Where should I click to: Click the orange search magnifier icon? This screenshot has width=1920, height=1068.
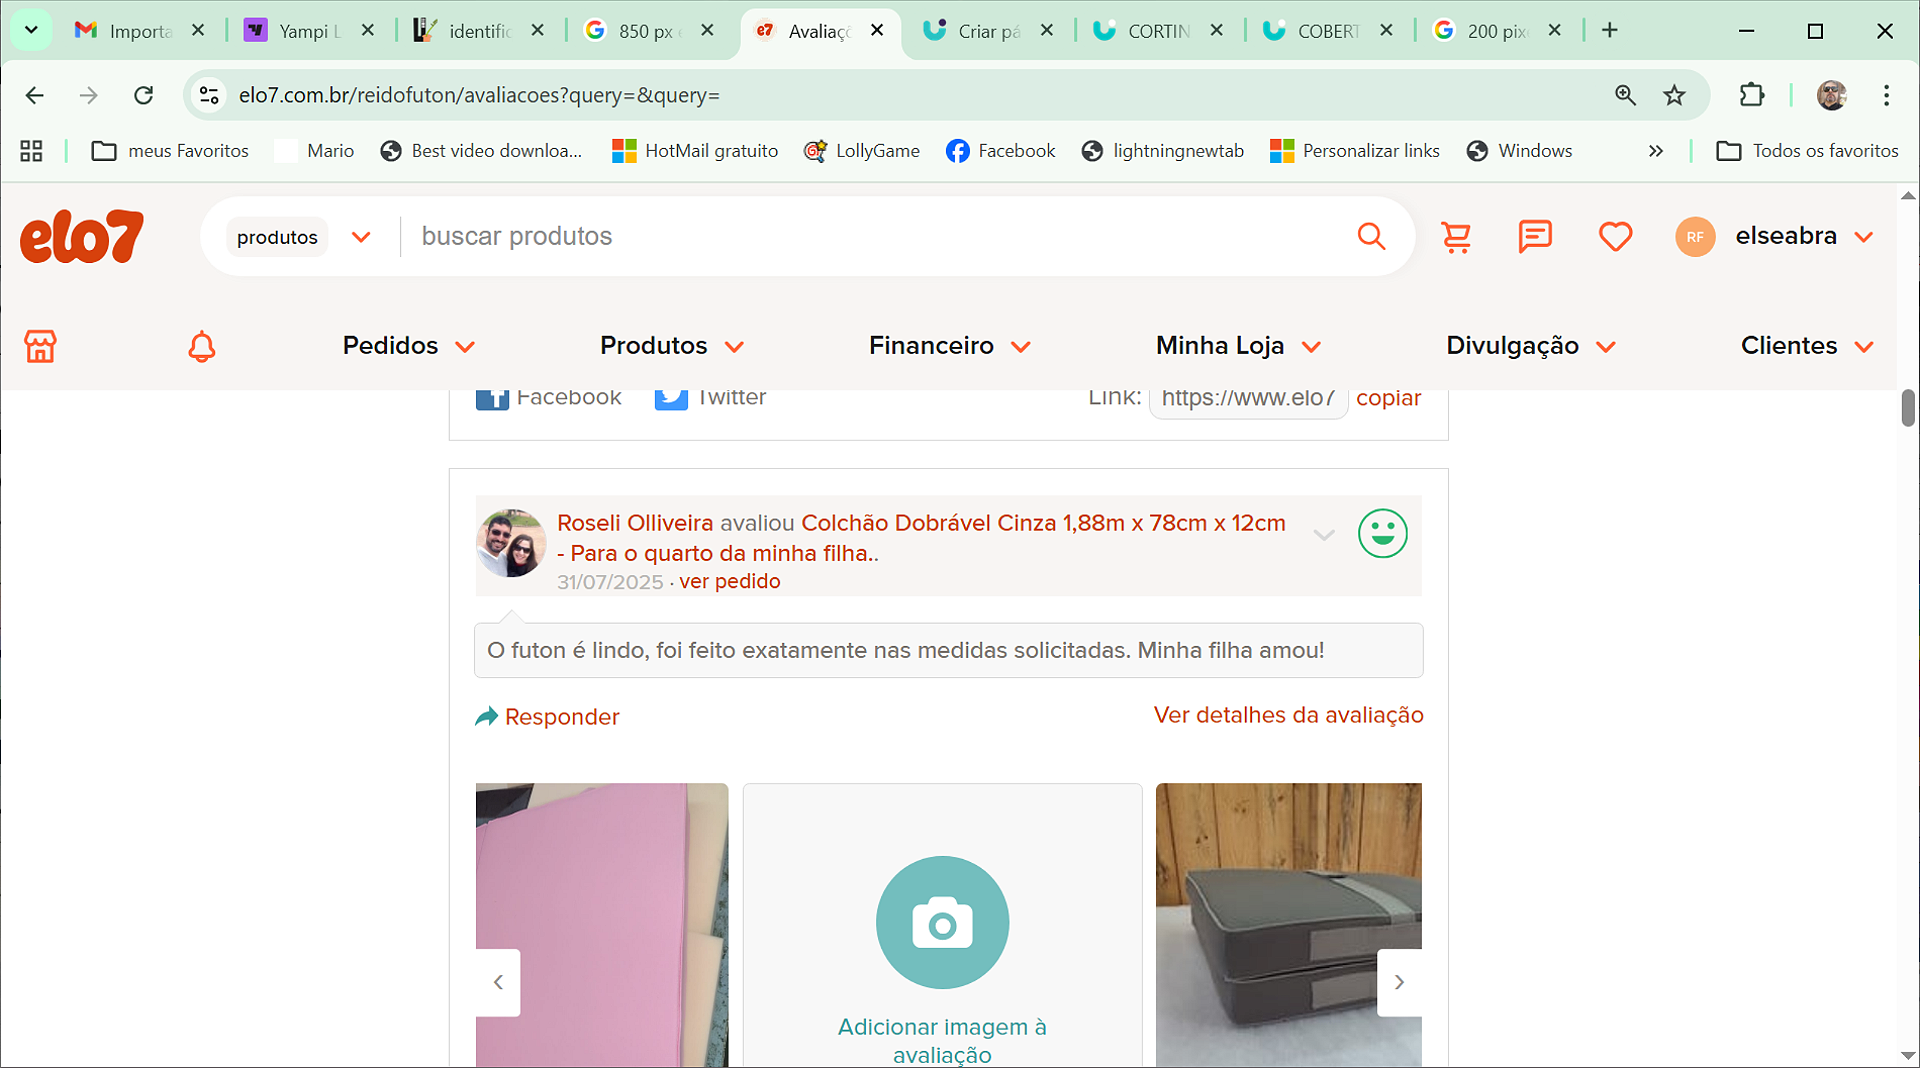point(1371,237)
